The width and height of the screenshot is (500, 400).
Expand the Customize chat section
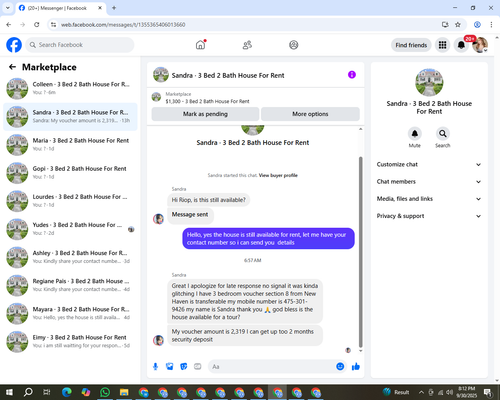pyautogui.click(x=429, y=164)
